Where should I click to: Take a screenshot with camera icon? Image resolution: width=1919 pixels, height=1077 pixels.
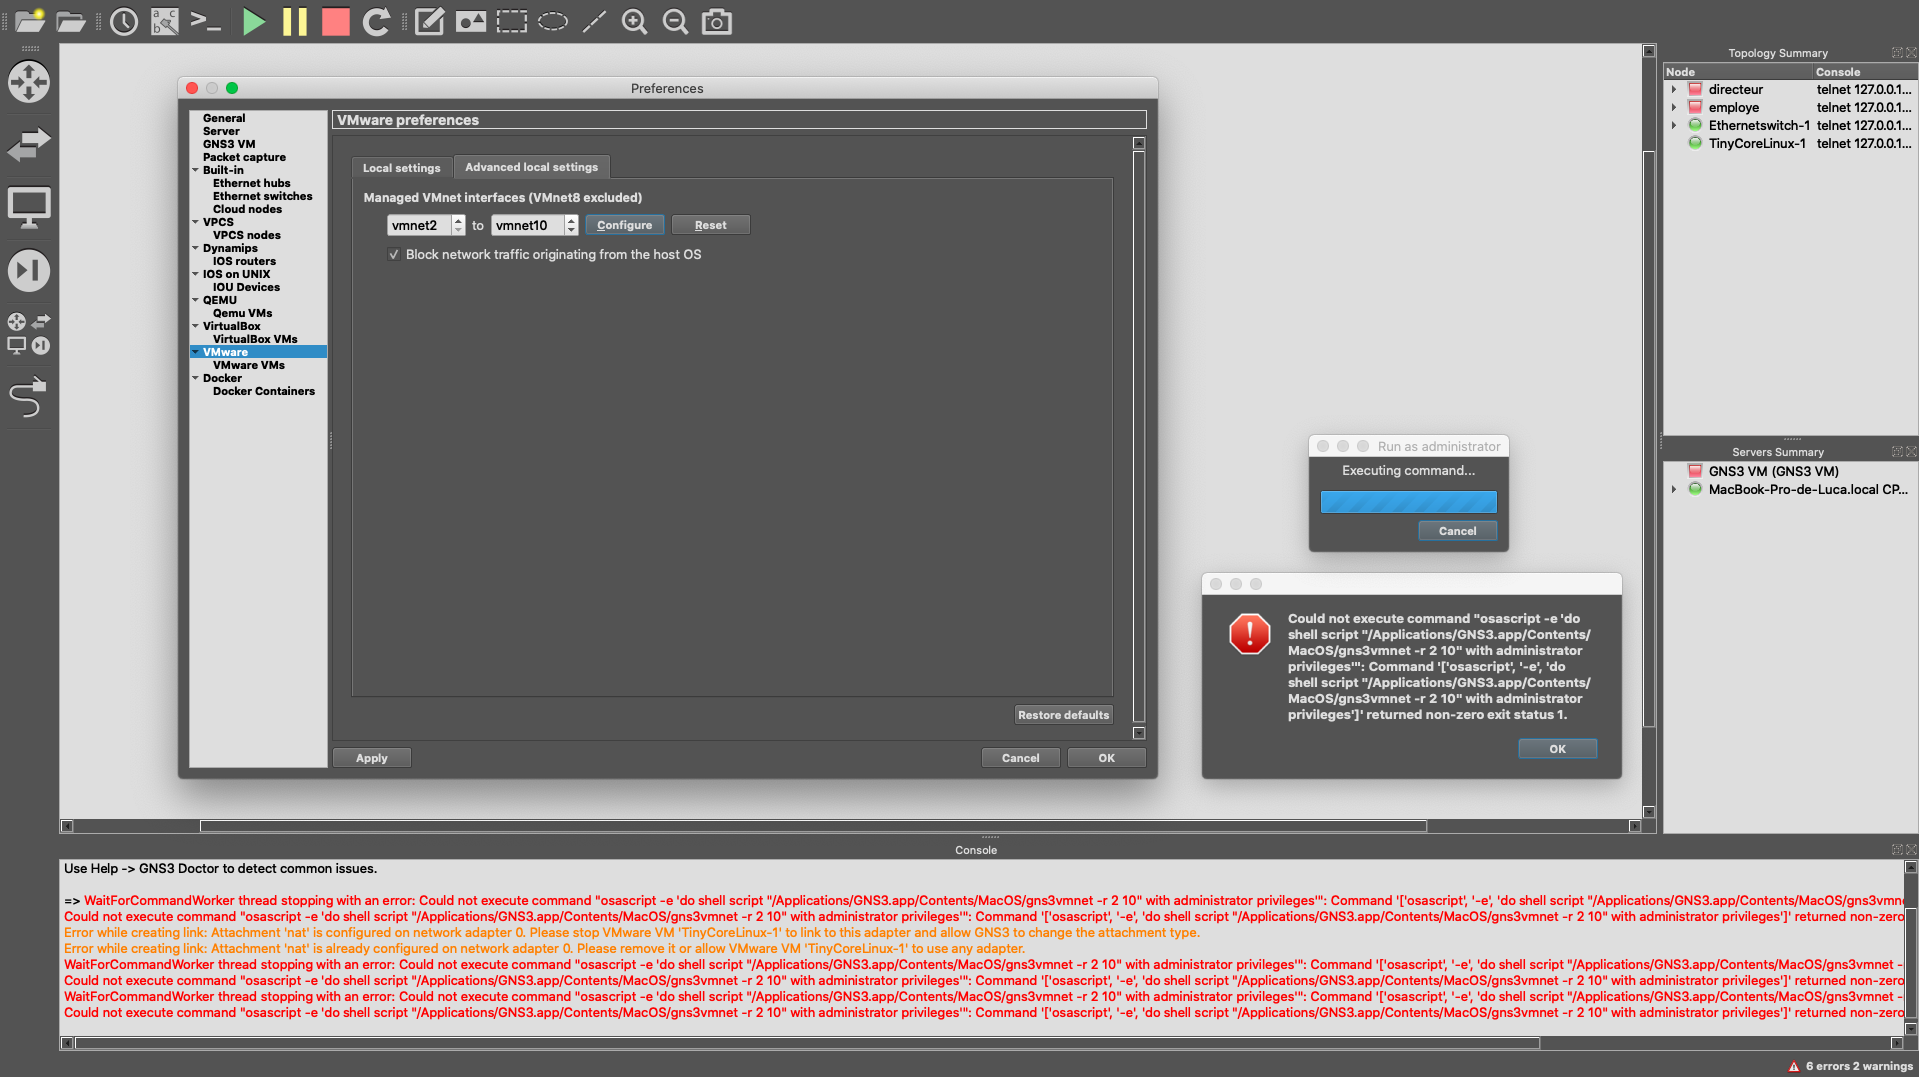[716, 21]
